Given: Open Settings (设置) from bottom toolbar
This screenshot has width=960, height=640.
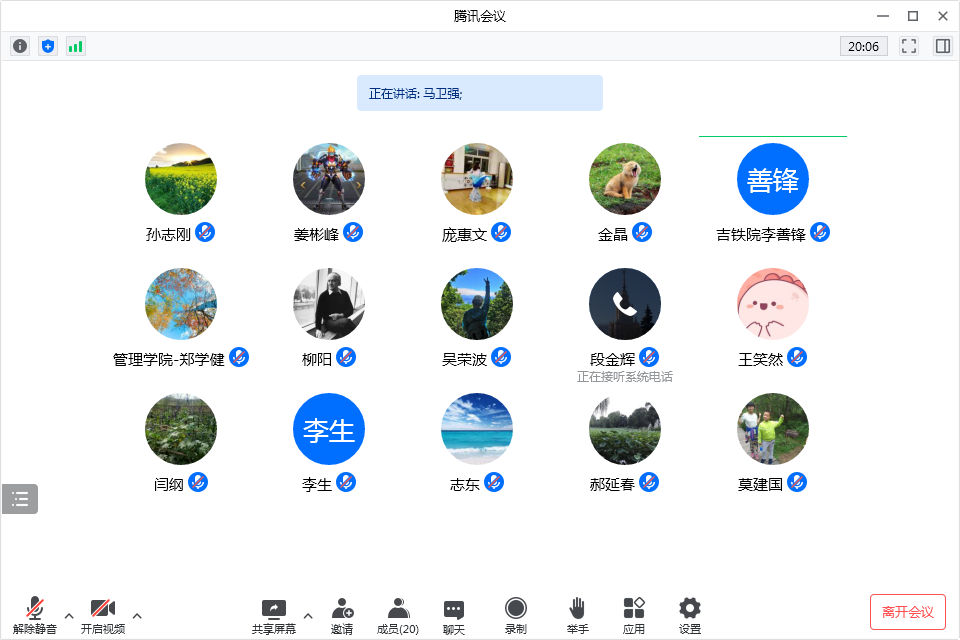Looking at the screenshot, I should pyautogui.click(x=690, y=615).
